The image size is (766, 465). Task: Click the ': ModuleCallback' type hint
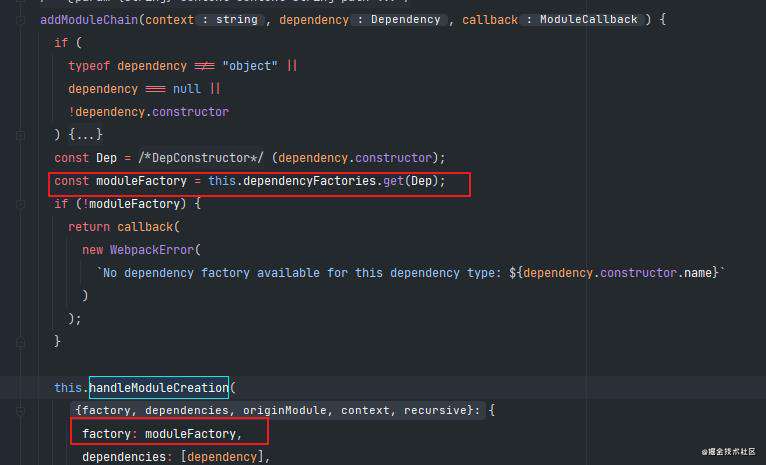pos(582,20)
